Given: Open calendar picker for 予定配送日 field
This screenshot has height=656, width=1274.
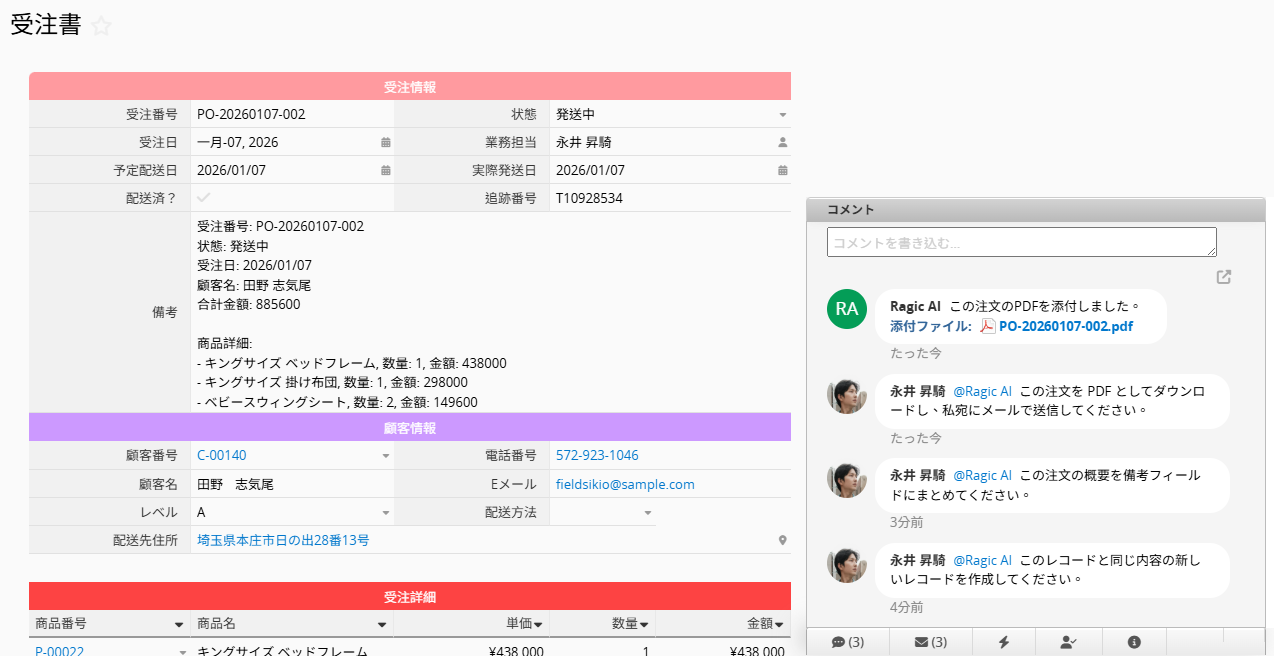Looking at the screenshot, I should click(385, 171).
